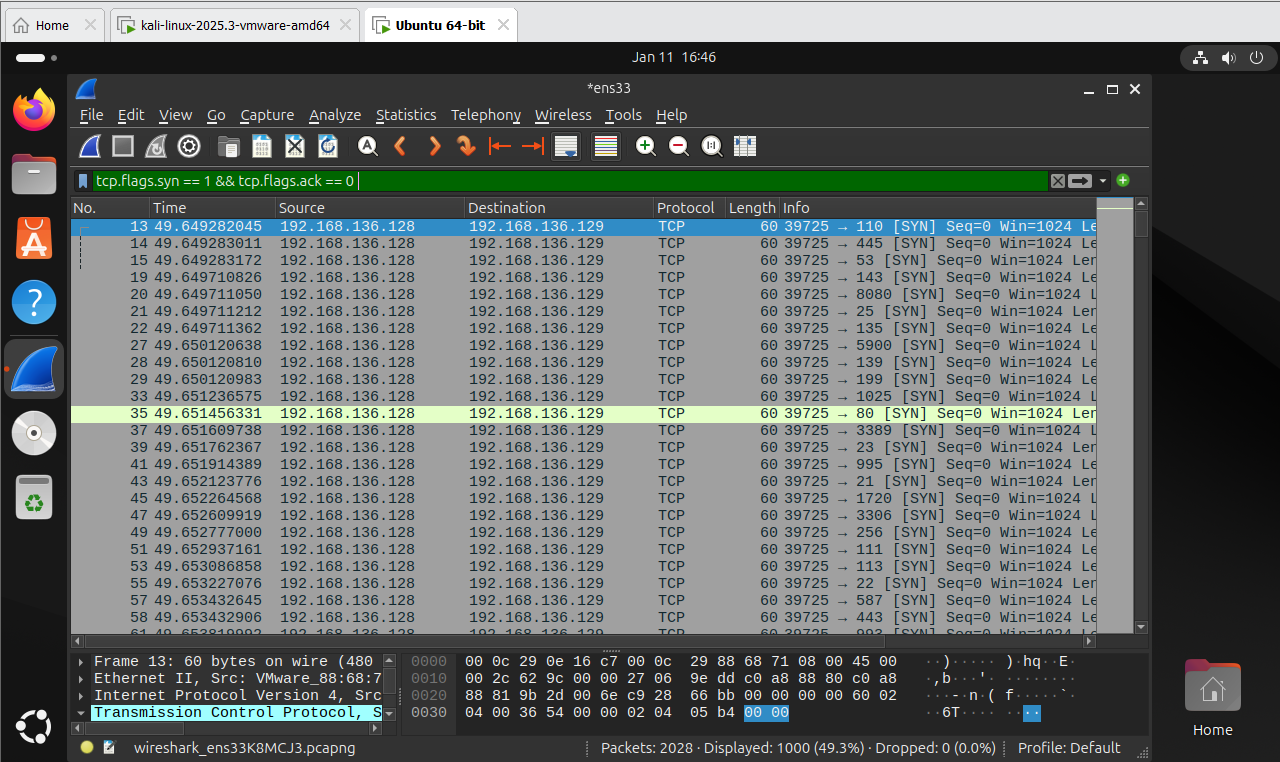Go forward in packet history
The width and height of the screenshot is (1280, 762).
pos(433,146)
